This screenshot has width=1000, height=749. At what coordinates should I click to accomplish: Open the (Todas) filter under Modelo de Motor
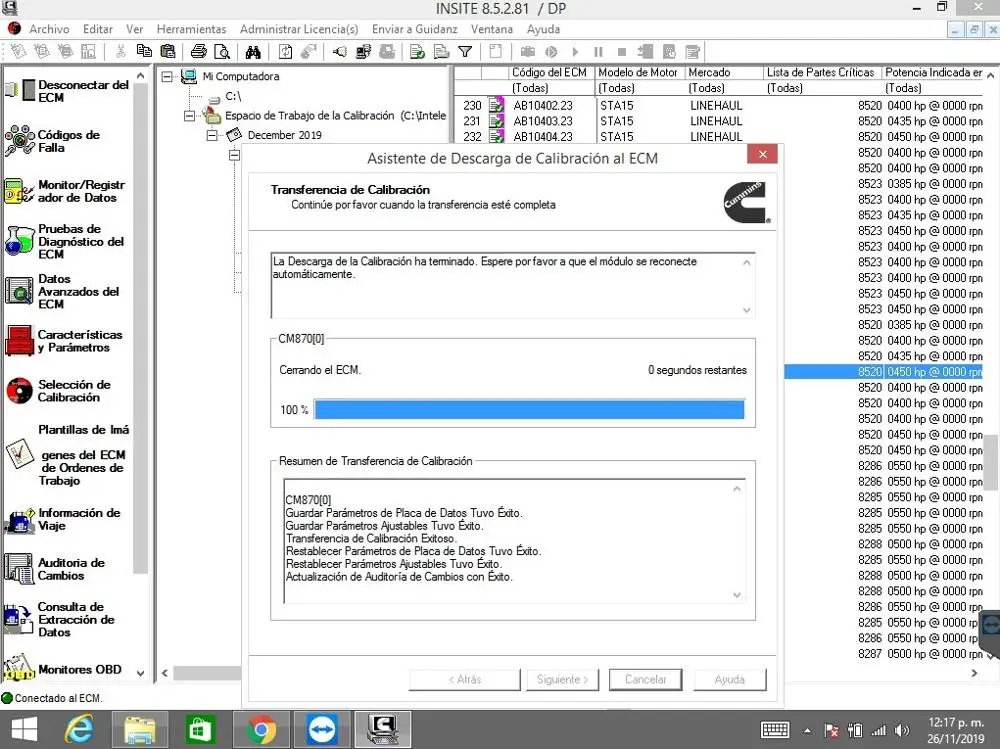click(x=640, y=88)
